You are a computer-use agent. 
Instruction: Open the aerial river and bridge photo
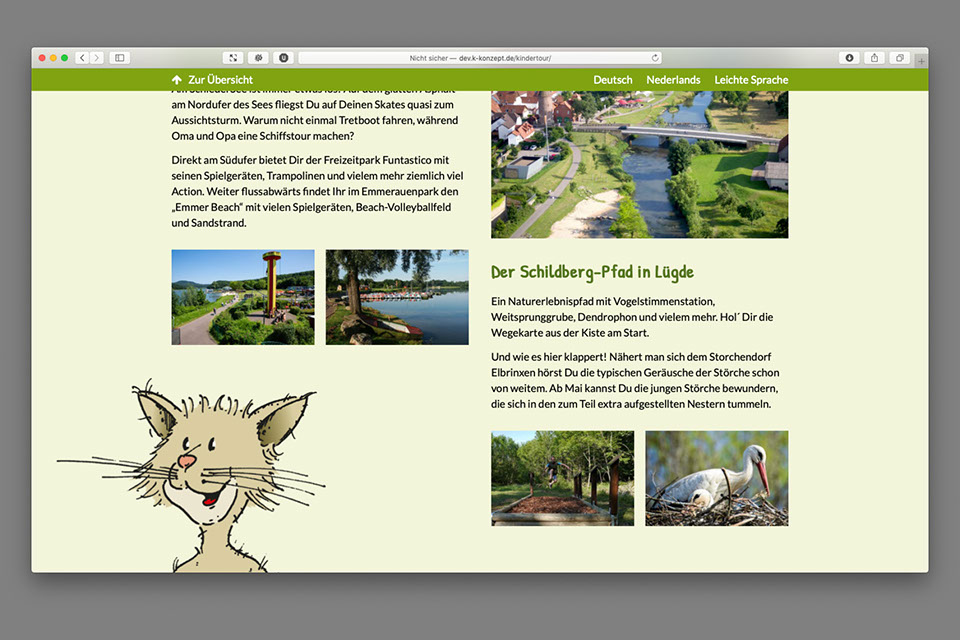click(639, 164)
